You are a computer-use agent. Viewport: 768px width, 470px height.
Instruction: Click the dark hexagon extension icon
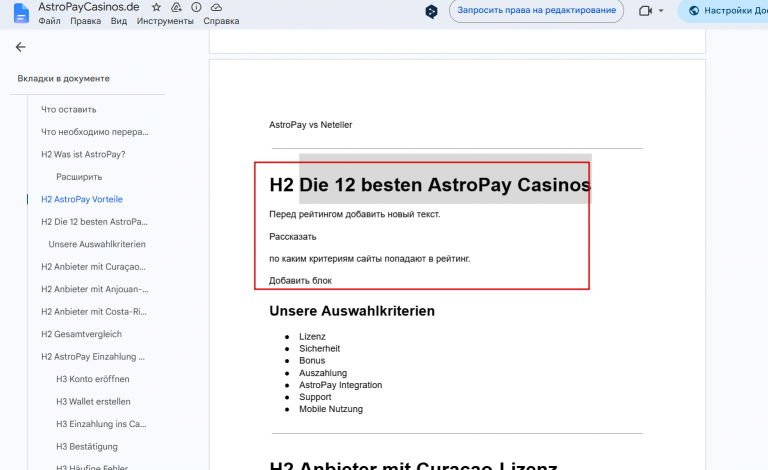pos(432,11)
